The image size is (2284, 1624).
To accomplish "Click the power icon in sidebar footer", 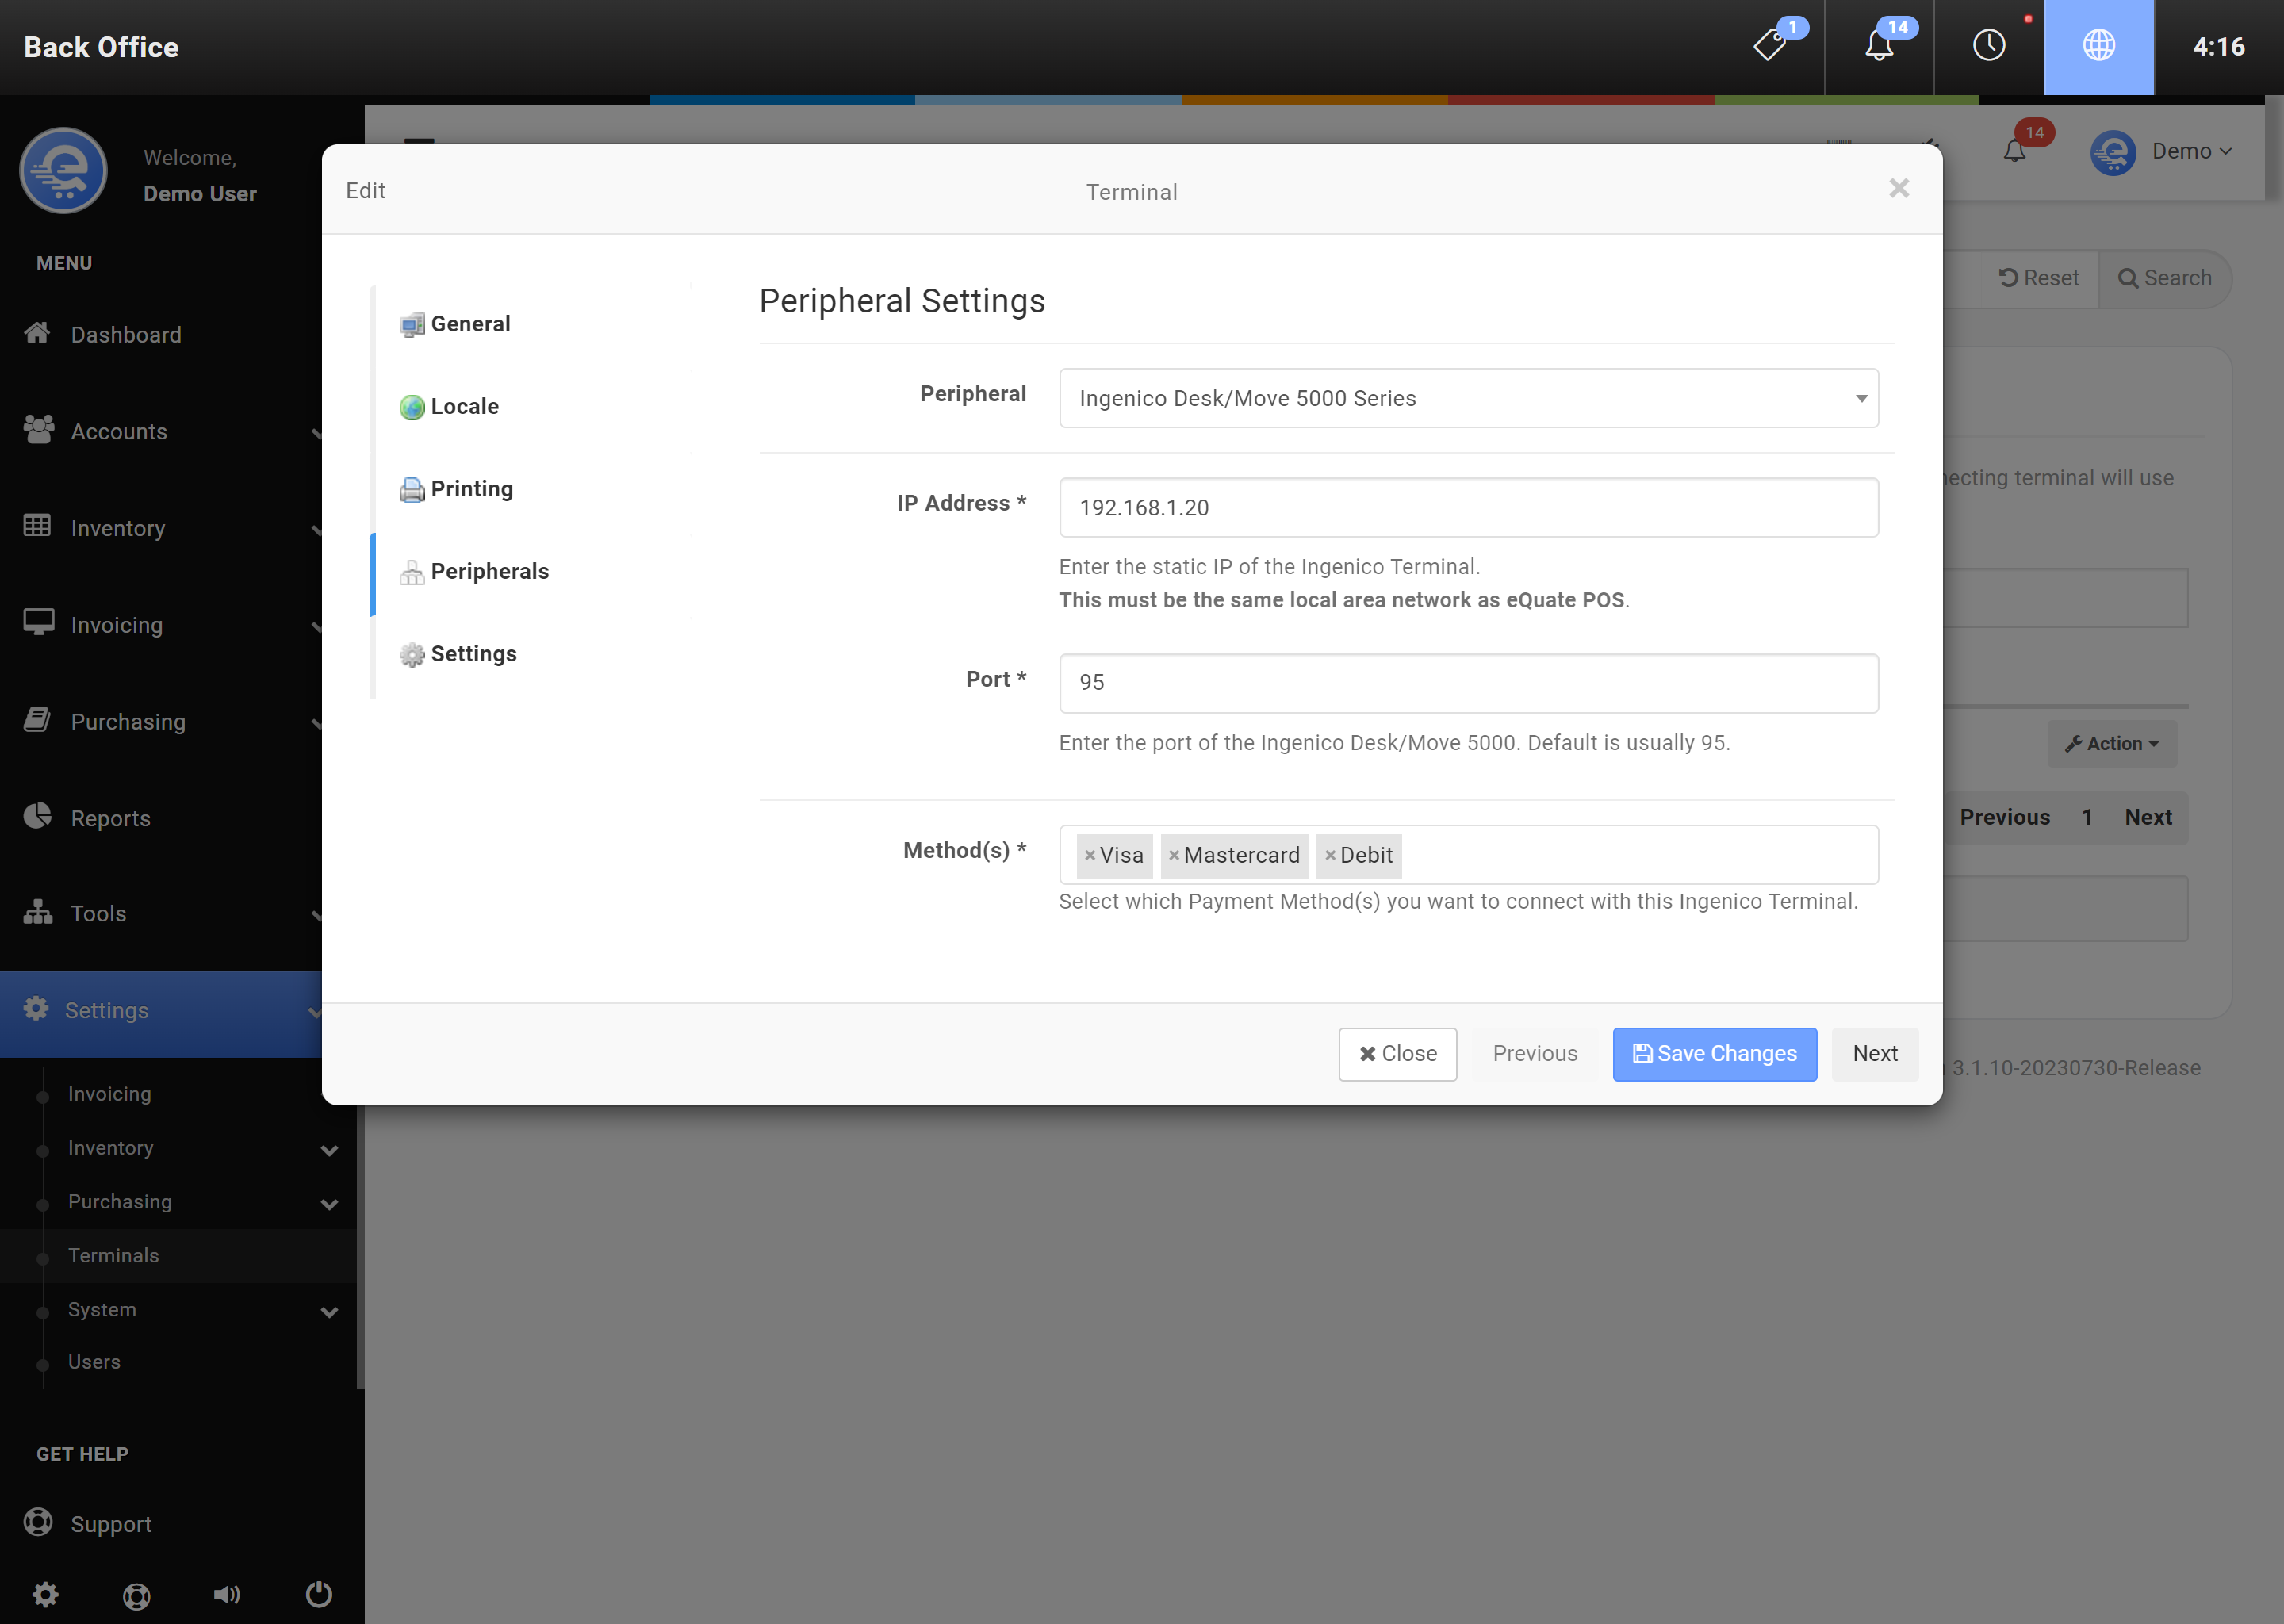I will click(x=318, y=1594).
